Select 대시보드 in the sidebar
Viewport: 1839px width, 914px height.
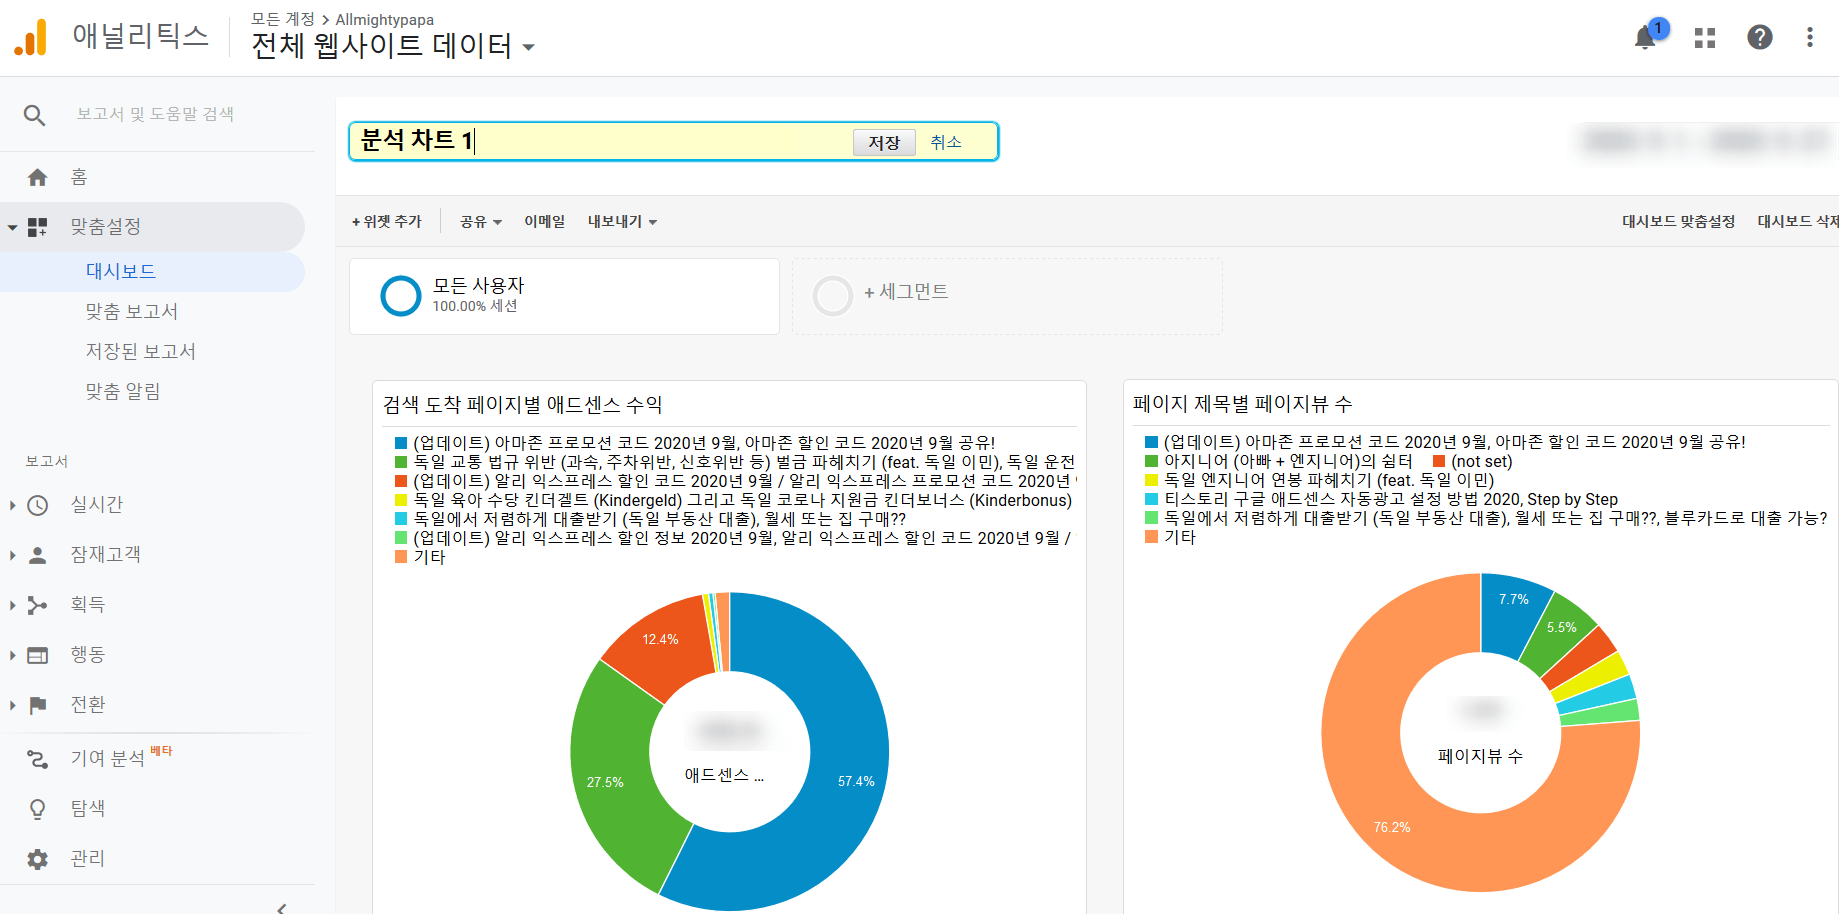[121, 271]
